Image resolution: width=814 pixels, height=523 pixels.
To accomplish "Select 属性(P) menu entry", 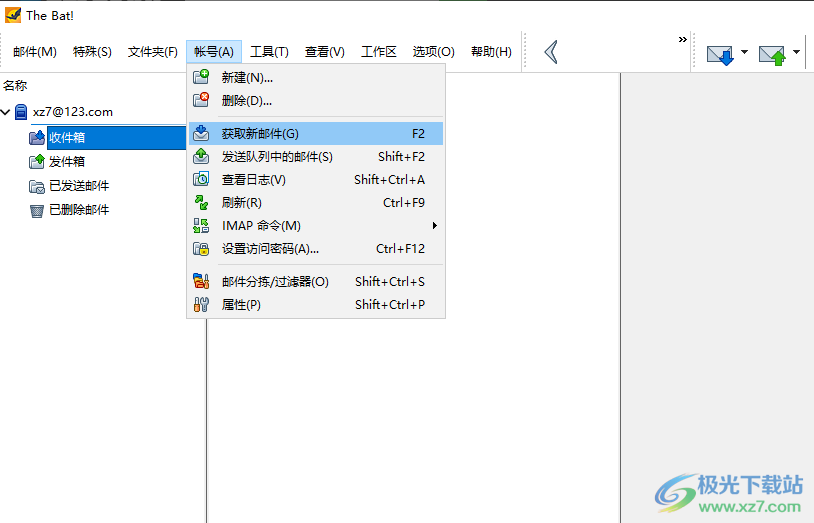I will click(x=316, y=304).
